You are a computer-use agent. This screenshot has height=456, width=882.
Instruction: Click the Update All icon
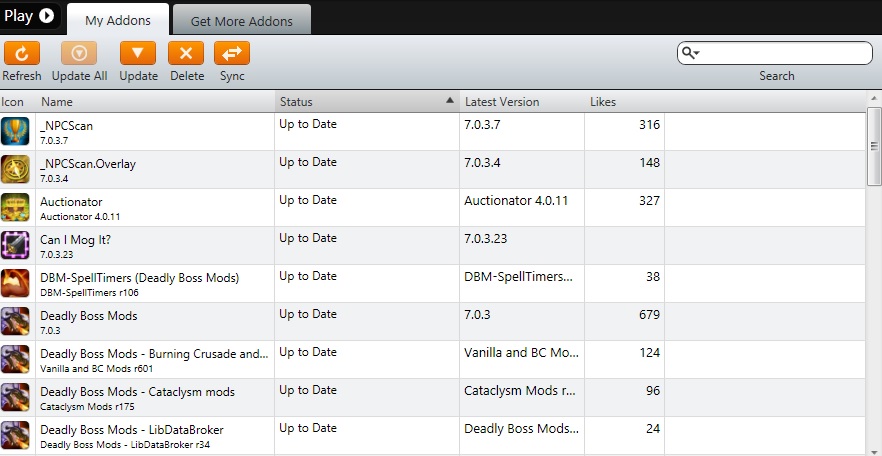79,54
